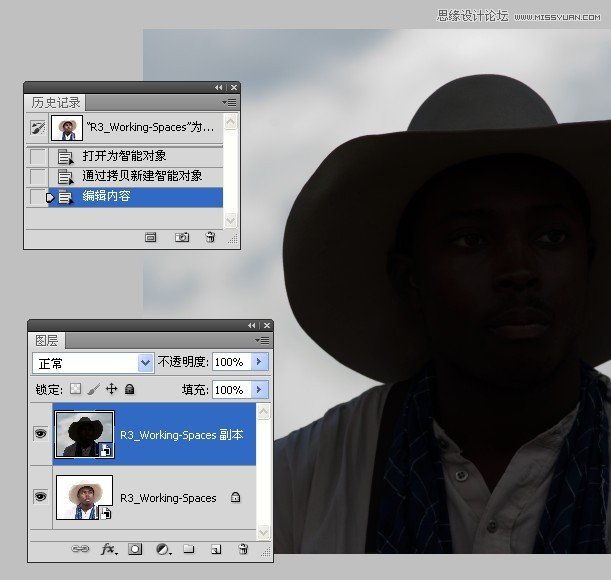The image size is (611, 580).
Task: Create a new layer group folder
Action: [x=188, y=549]
